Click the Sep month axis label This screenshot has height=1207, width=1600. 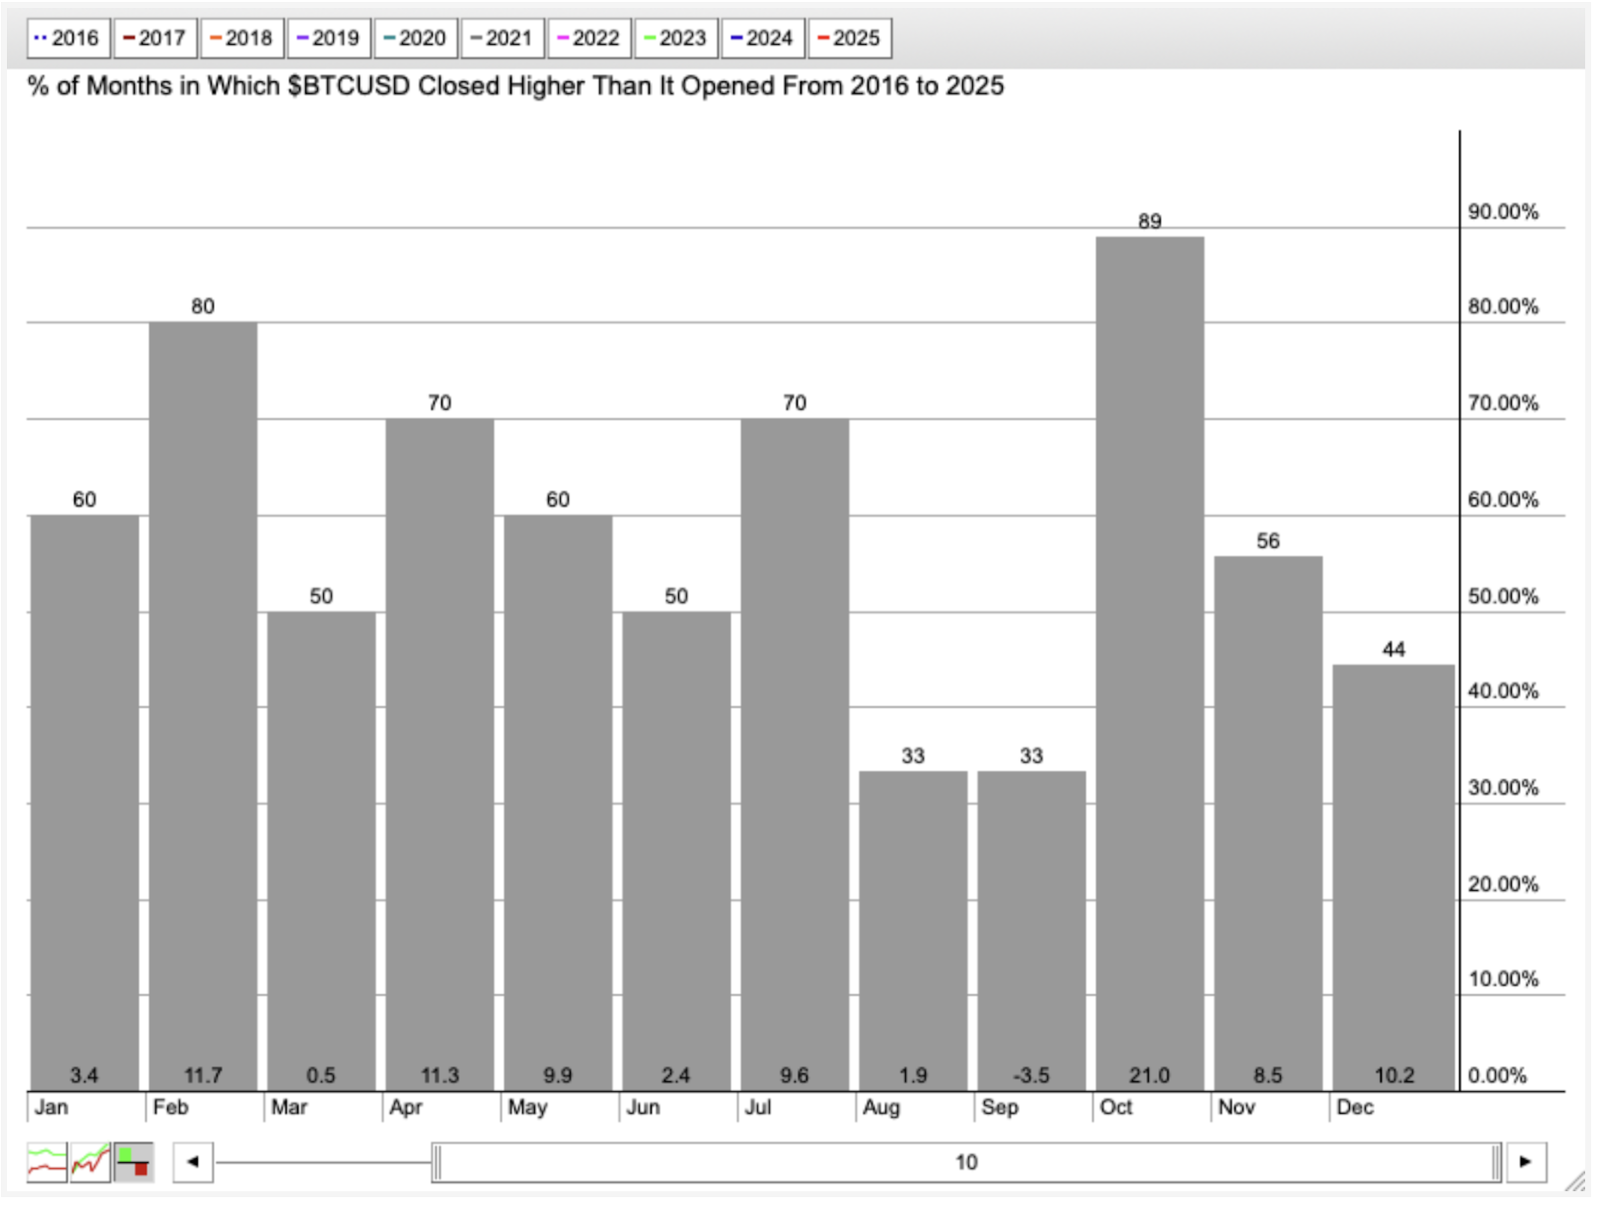click(x=999, y=1107)
